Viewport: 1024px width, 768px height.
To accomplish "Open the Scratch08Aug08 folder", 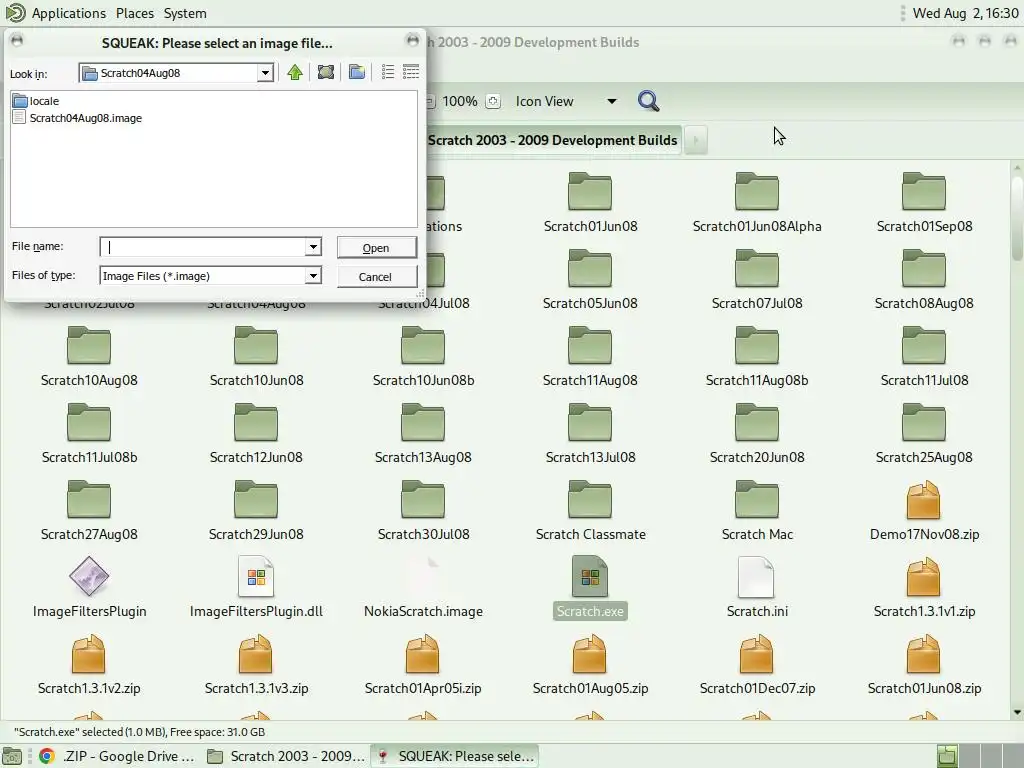I will click(x=924, y=281).
